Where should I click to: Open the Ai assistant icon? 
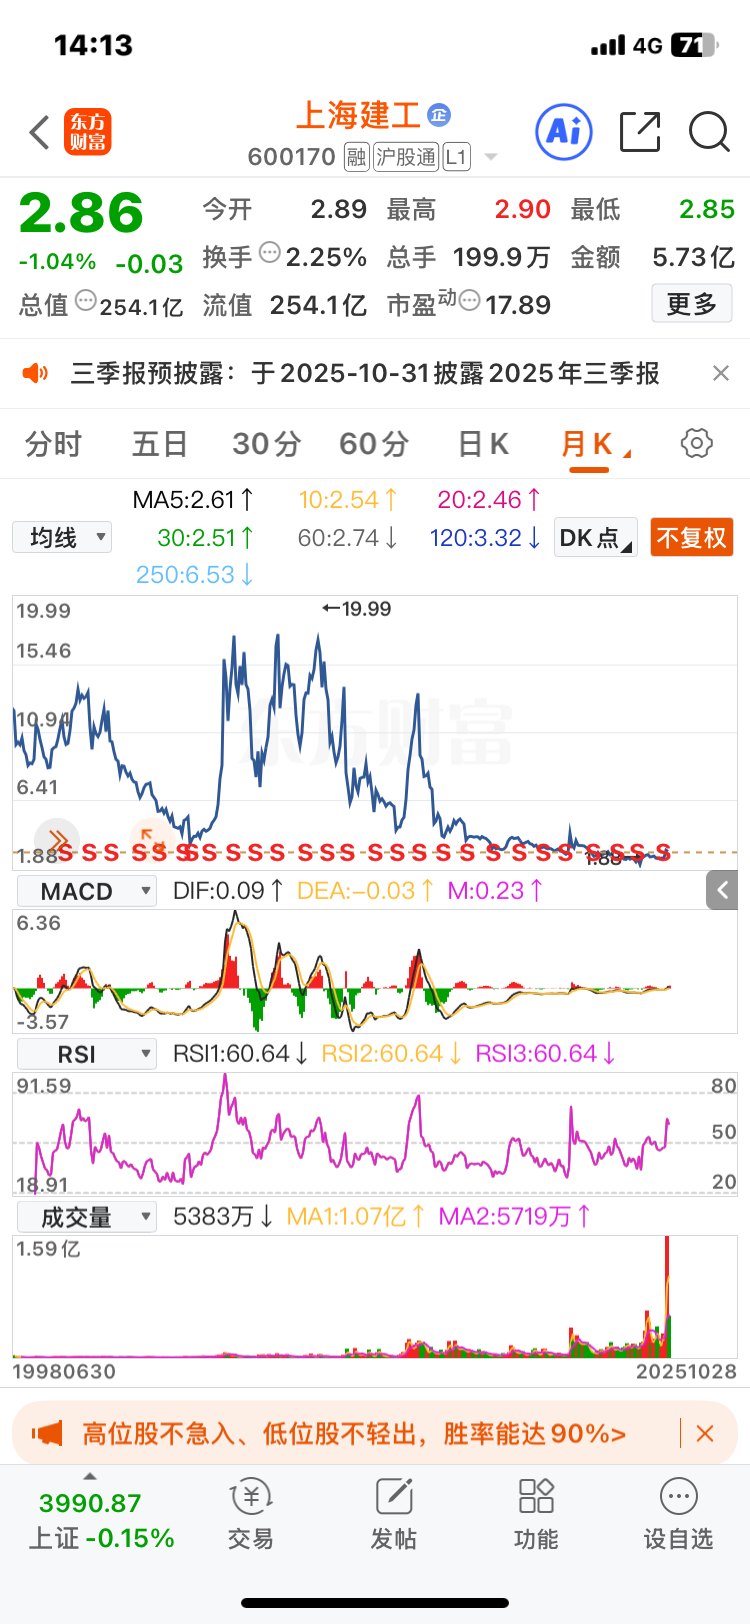click(564, 132)
